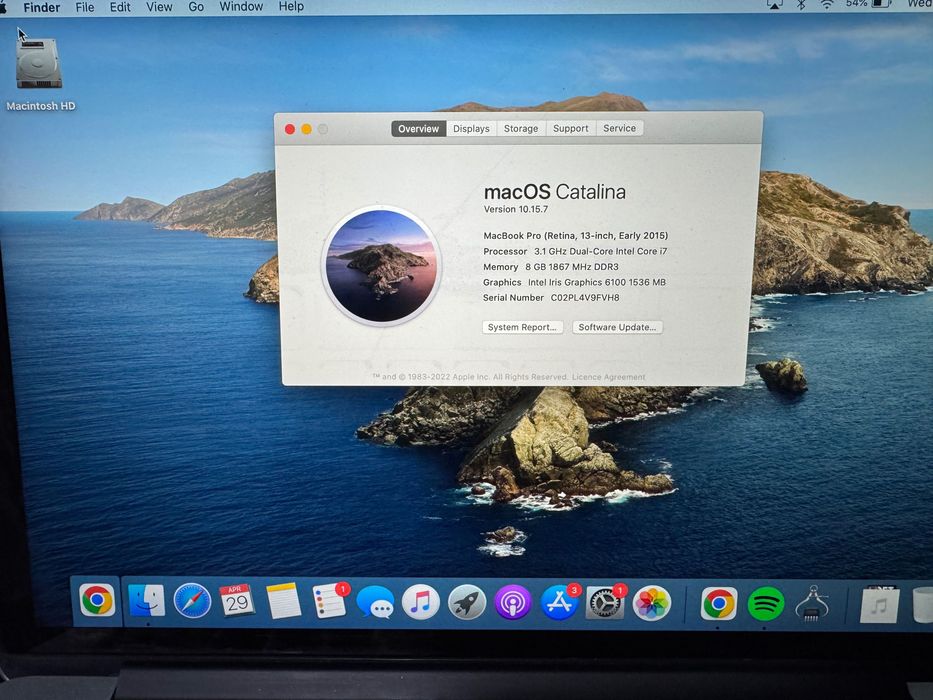Click the Catalina island image in About window
Image resolution: width=933 pixels, height=700 pixels.
click(x=381, y=265)
